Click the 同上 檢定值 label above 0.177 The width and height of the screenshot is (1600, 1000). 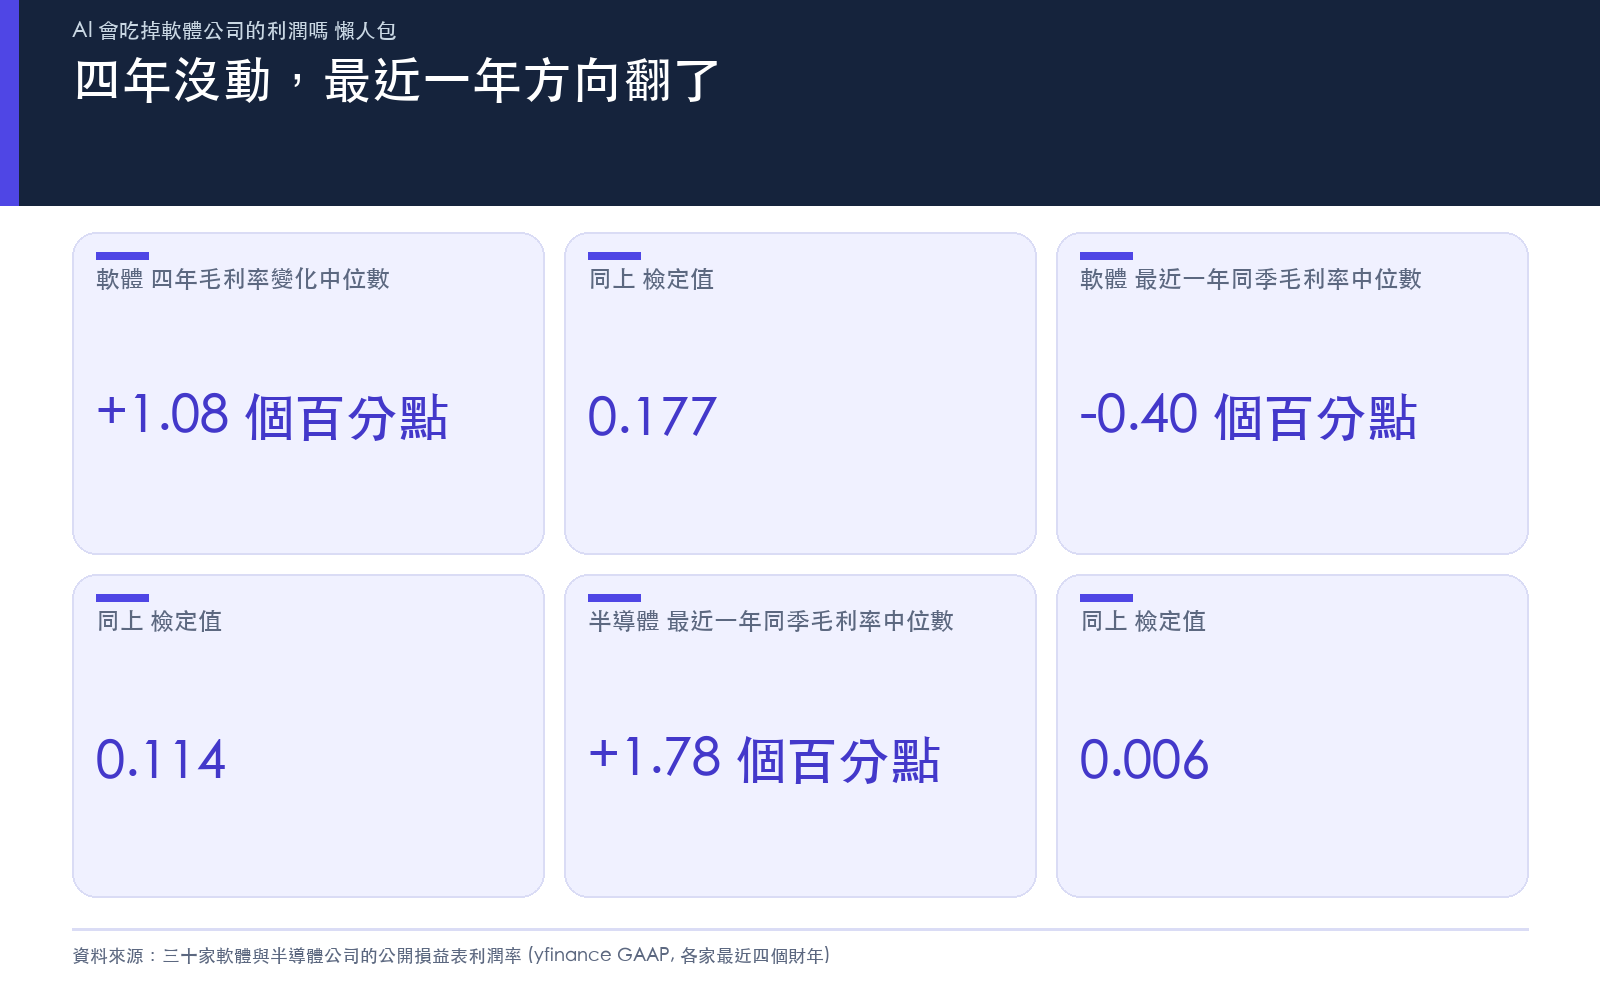[x=651, y=279]
